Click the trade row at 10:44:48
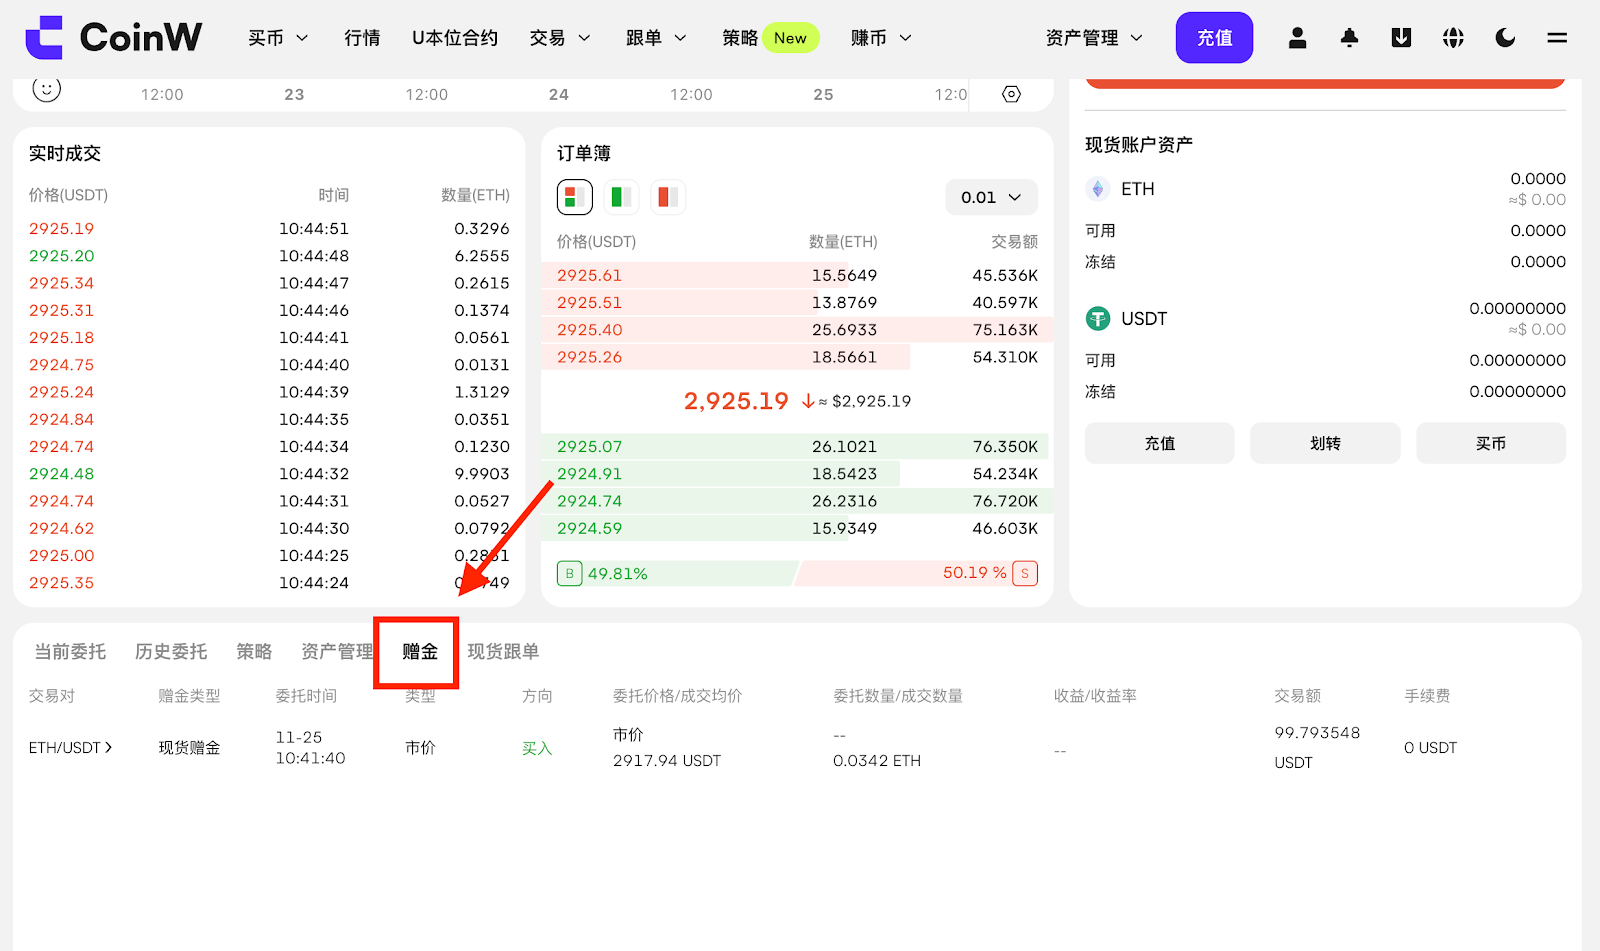The height and width of the screenshot is (951, 1600). pyautogui.click(x=269, y=256)
